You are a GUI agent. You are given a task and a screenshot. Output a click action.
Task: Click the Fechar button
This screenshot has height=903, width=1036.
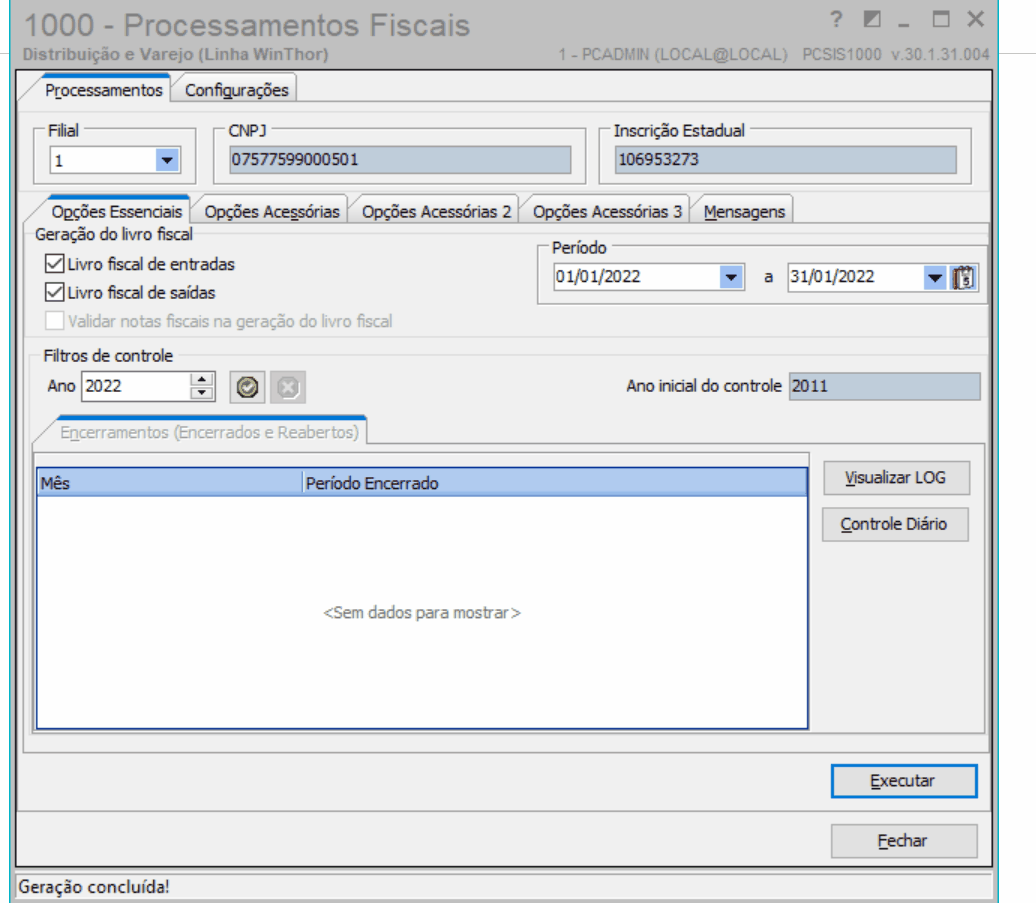(x=903, y=841)
